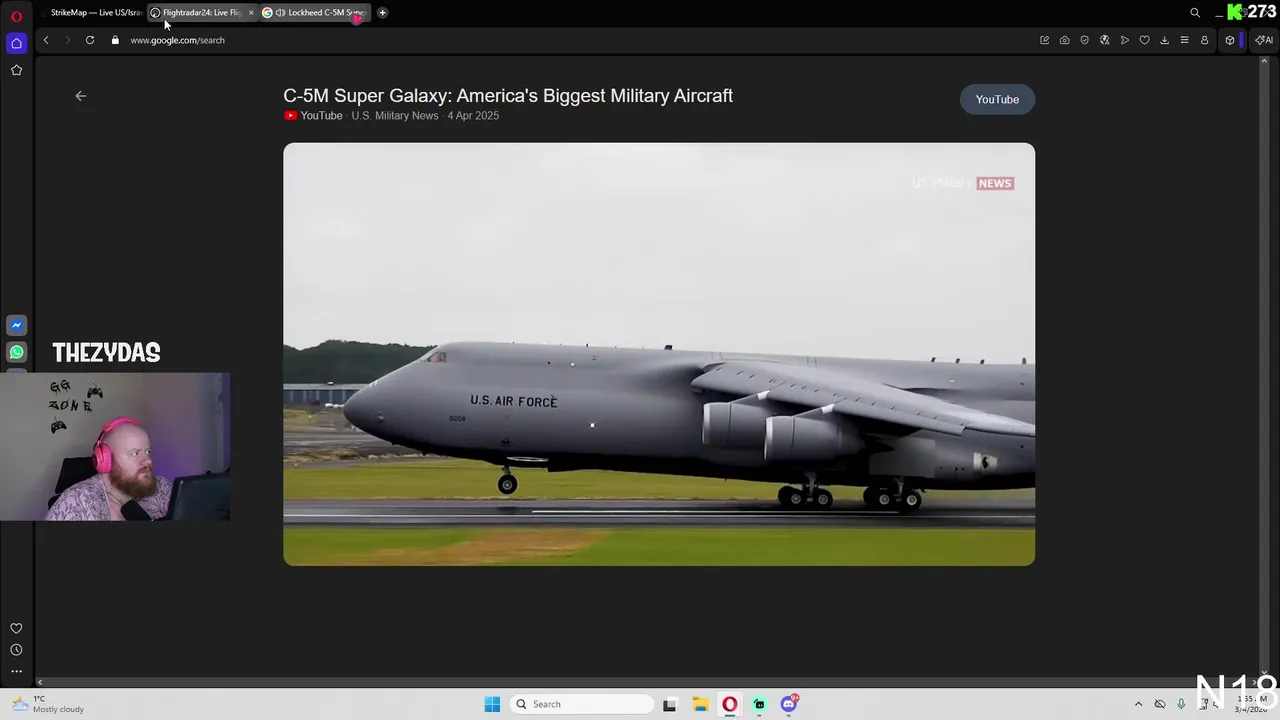Open the Windows Start button
1280x720 pixels.
pyautogui.click(x=492, y=704)
